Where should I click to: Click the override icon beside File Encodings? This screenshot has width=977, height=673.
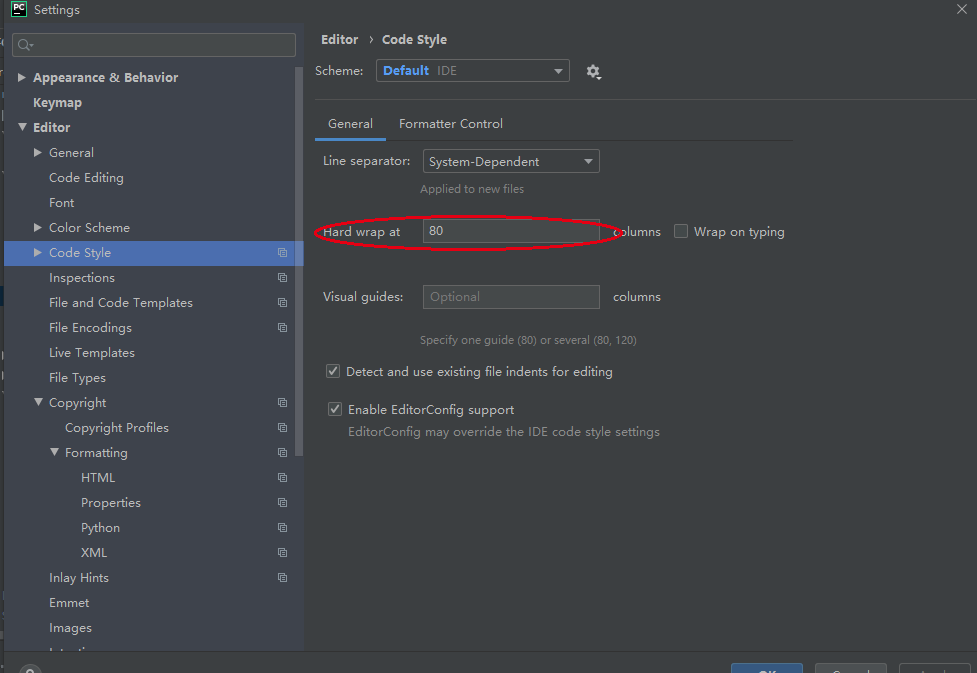282,327
